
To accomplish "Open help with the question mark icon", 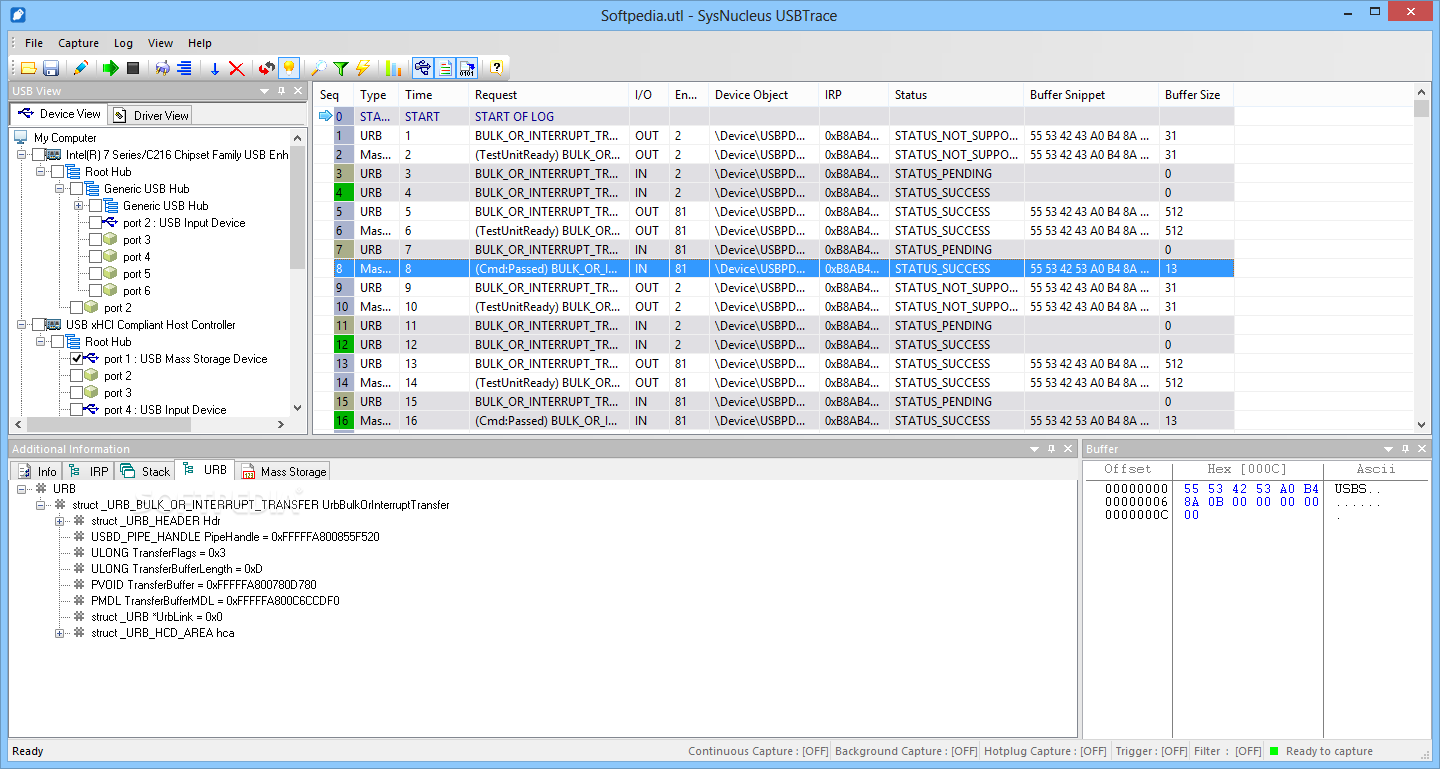I will [496, 68].
